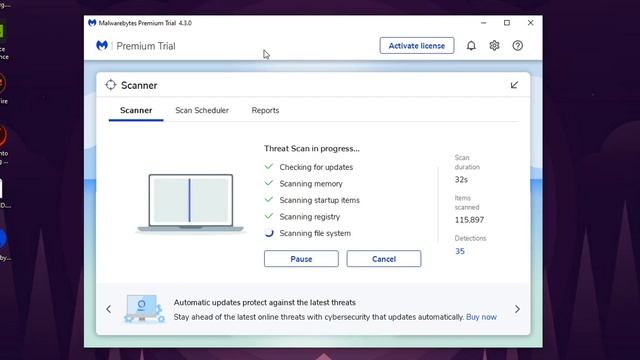Switch to the Scanner tab
The width and height of the screenshot is (640, 360).
136,110
